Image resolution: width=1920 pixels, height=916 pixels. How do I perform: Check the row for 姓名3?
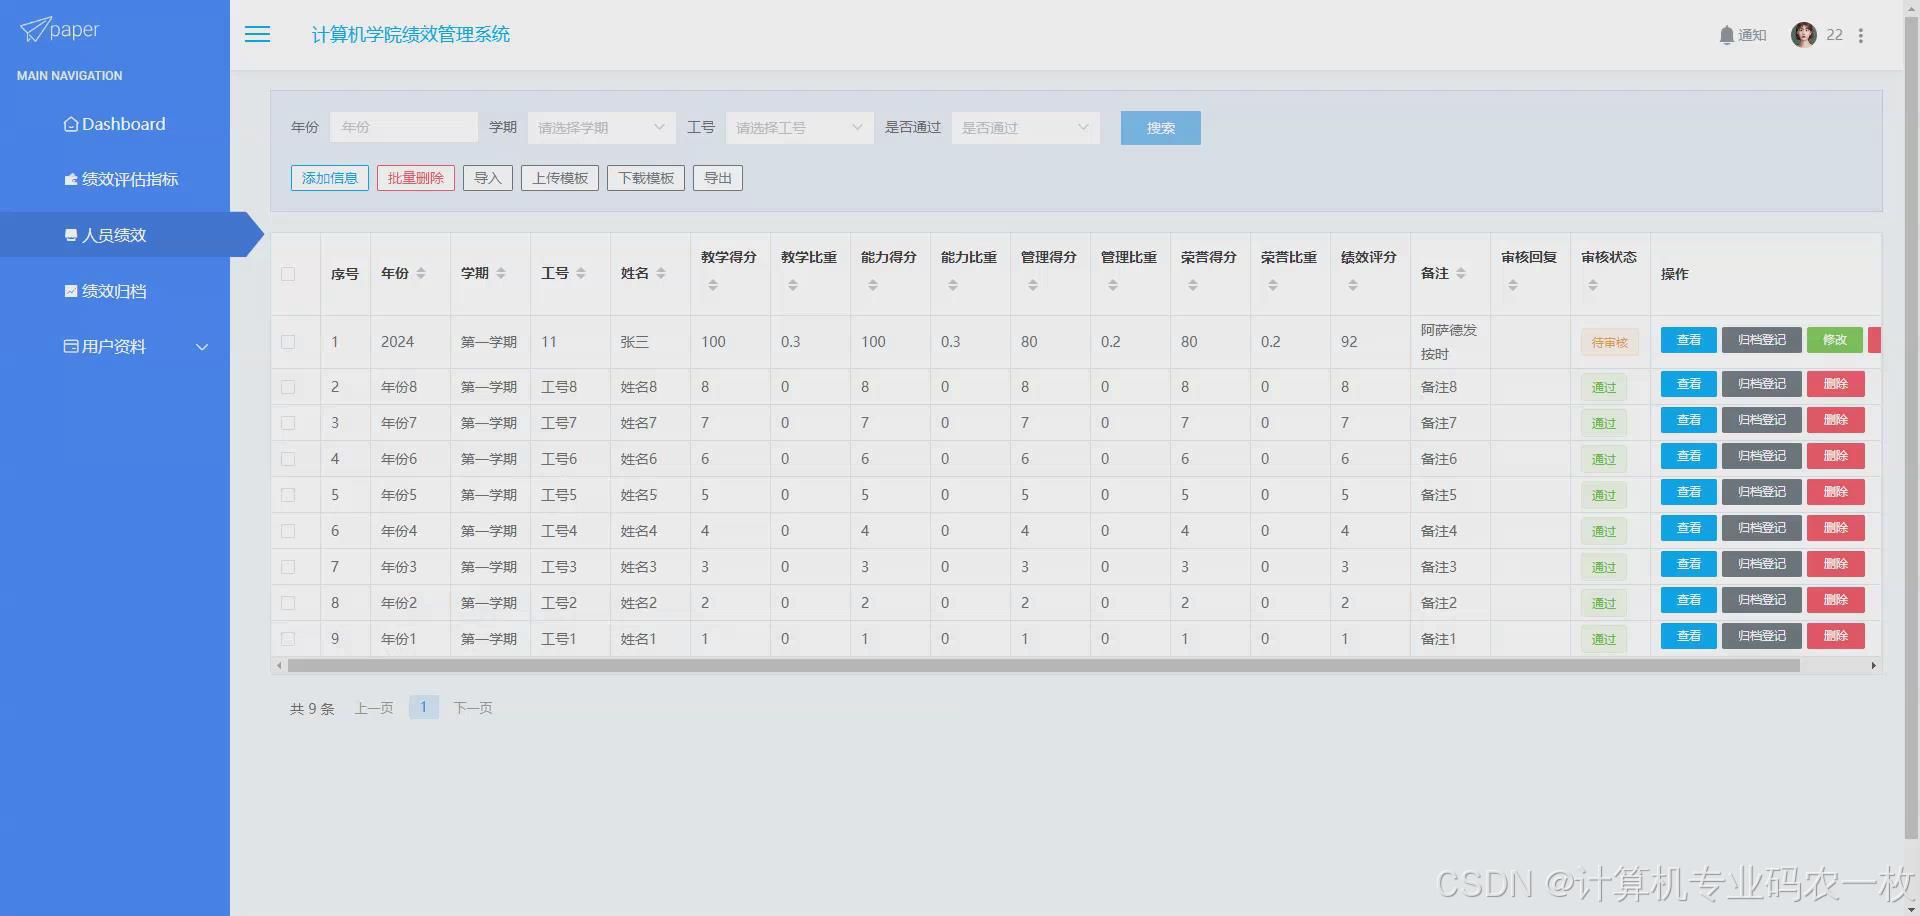click(x=288, y=567)
